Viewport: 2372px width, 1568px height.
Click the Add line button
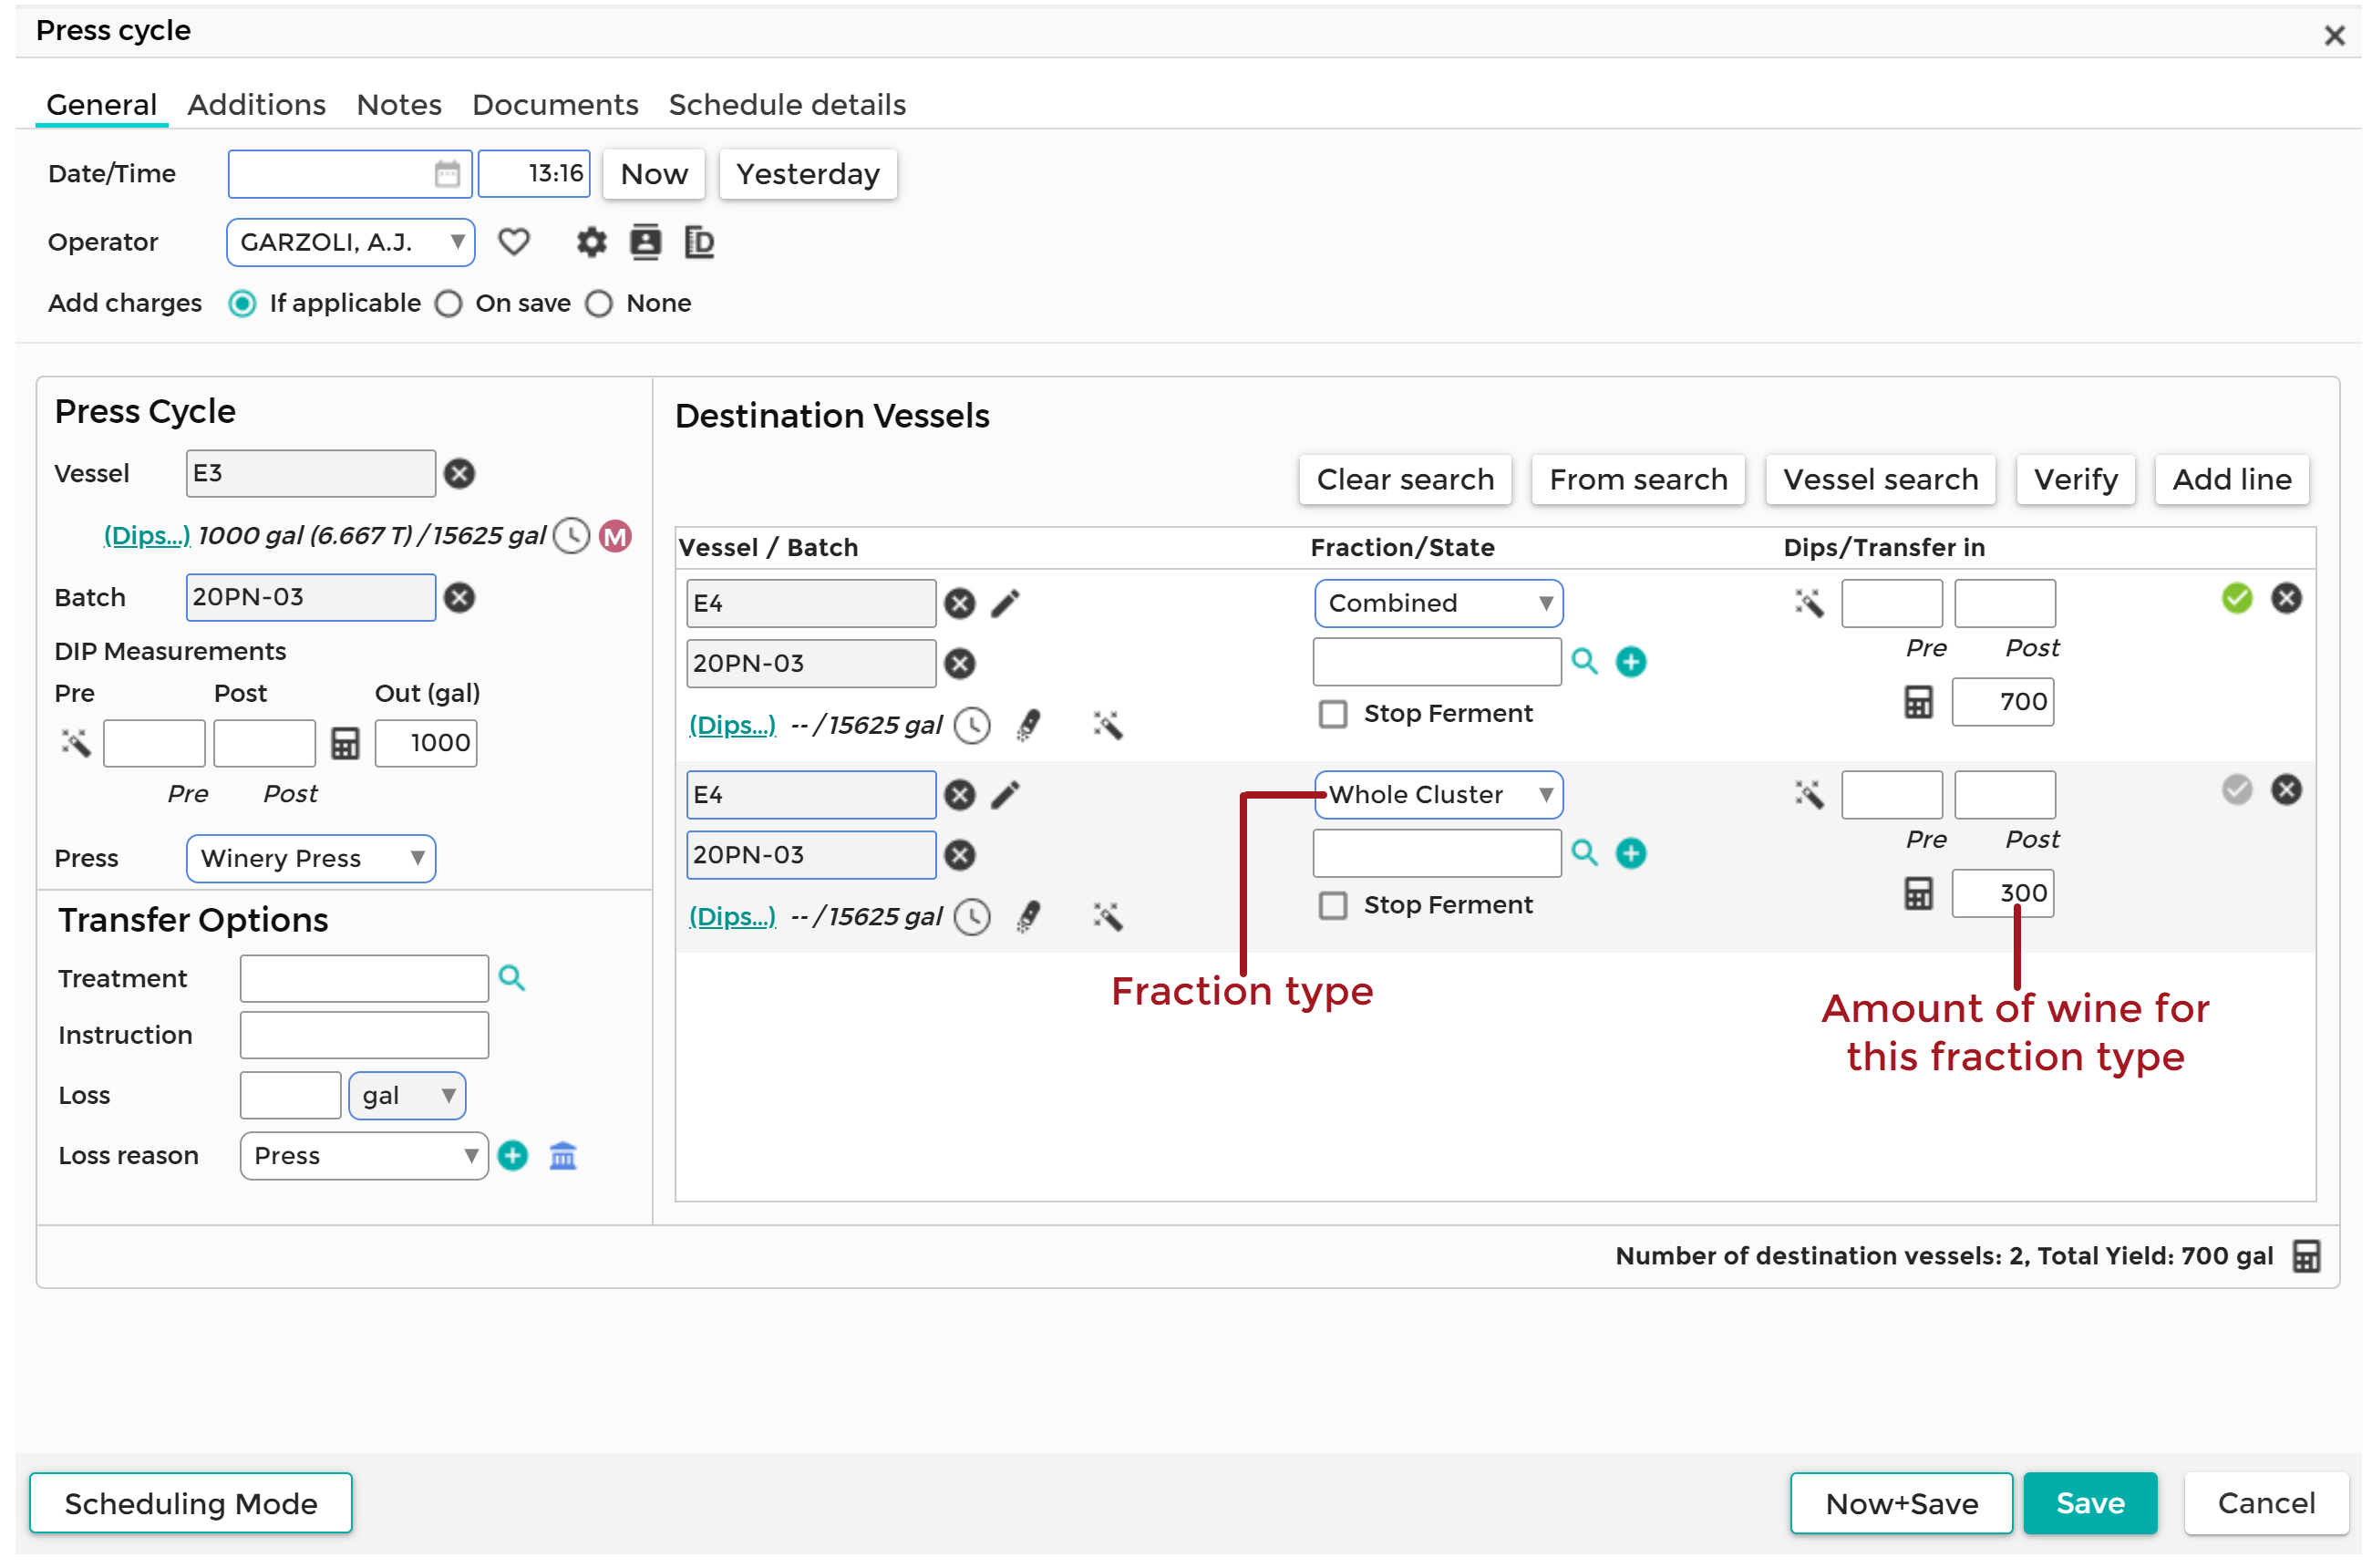click(x=2232, y=480)
